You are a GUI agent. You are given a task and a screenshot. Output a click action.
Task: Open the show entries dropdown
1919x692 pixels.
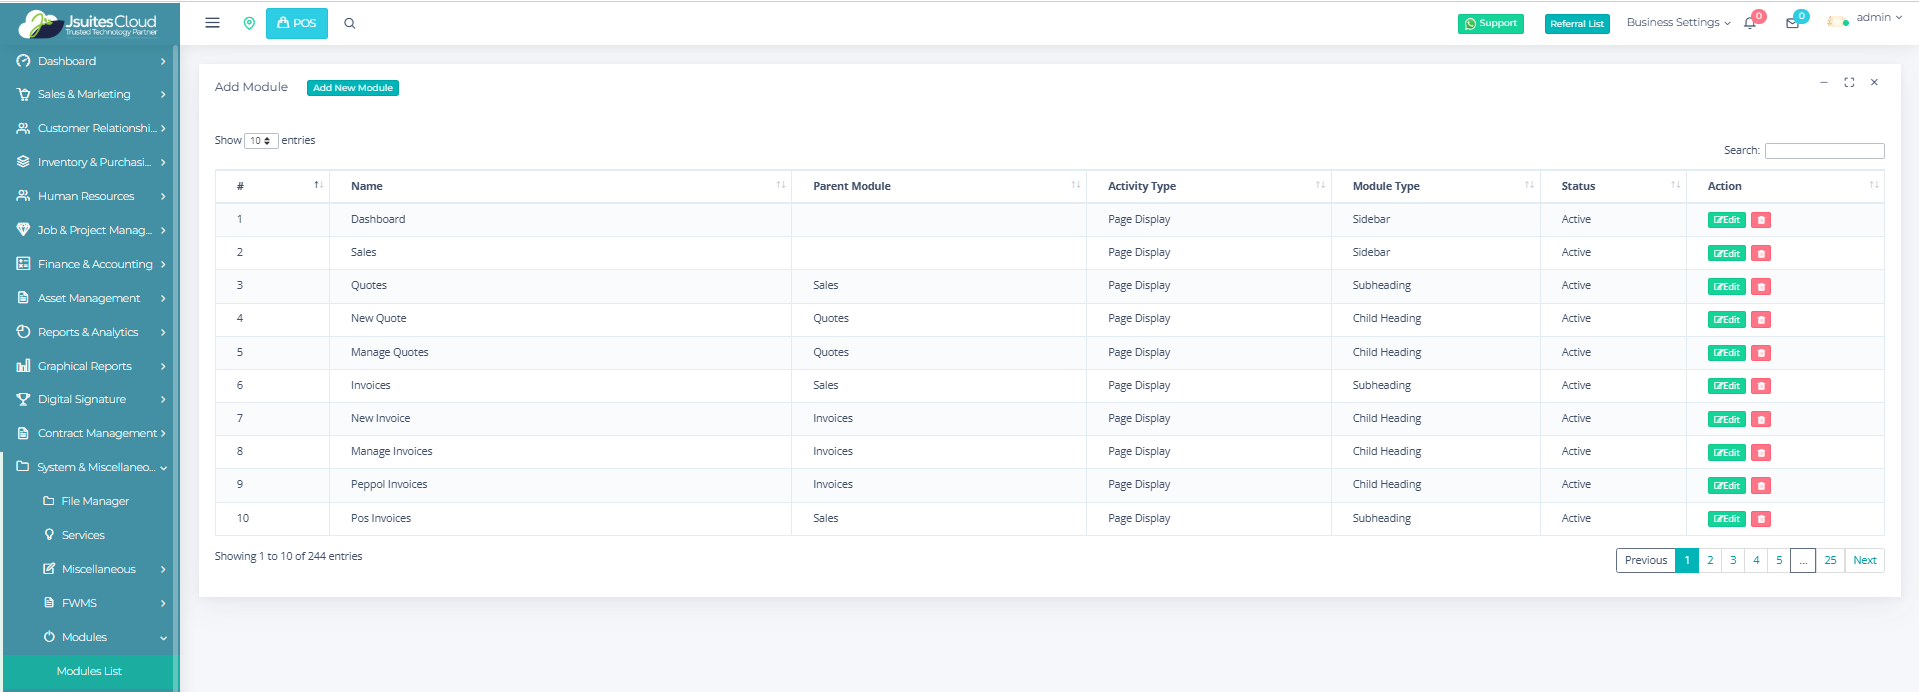coord(261,141)
